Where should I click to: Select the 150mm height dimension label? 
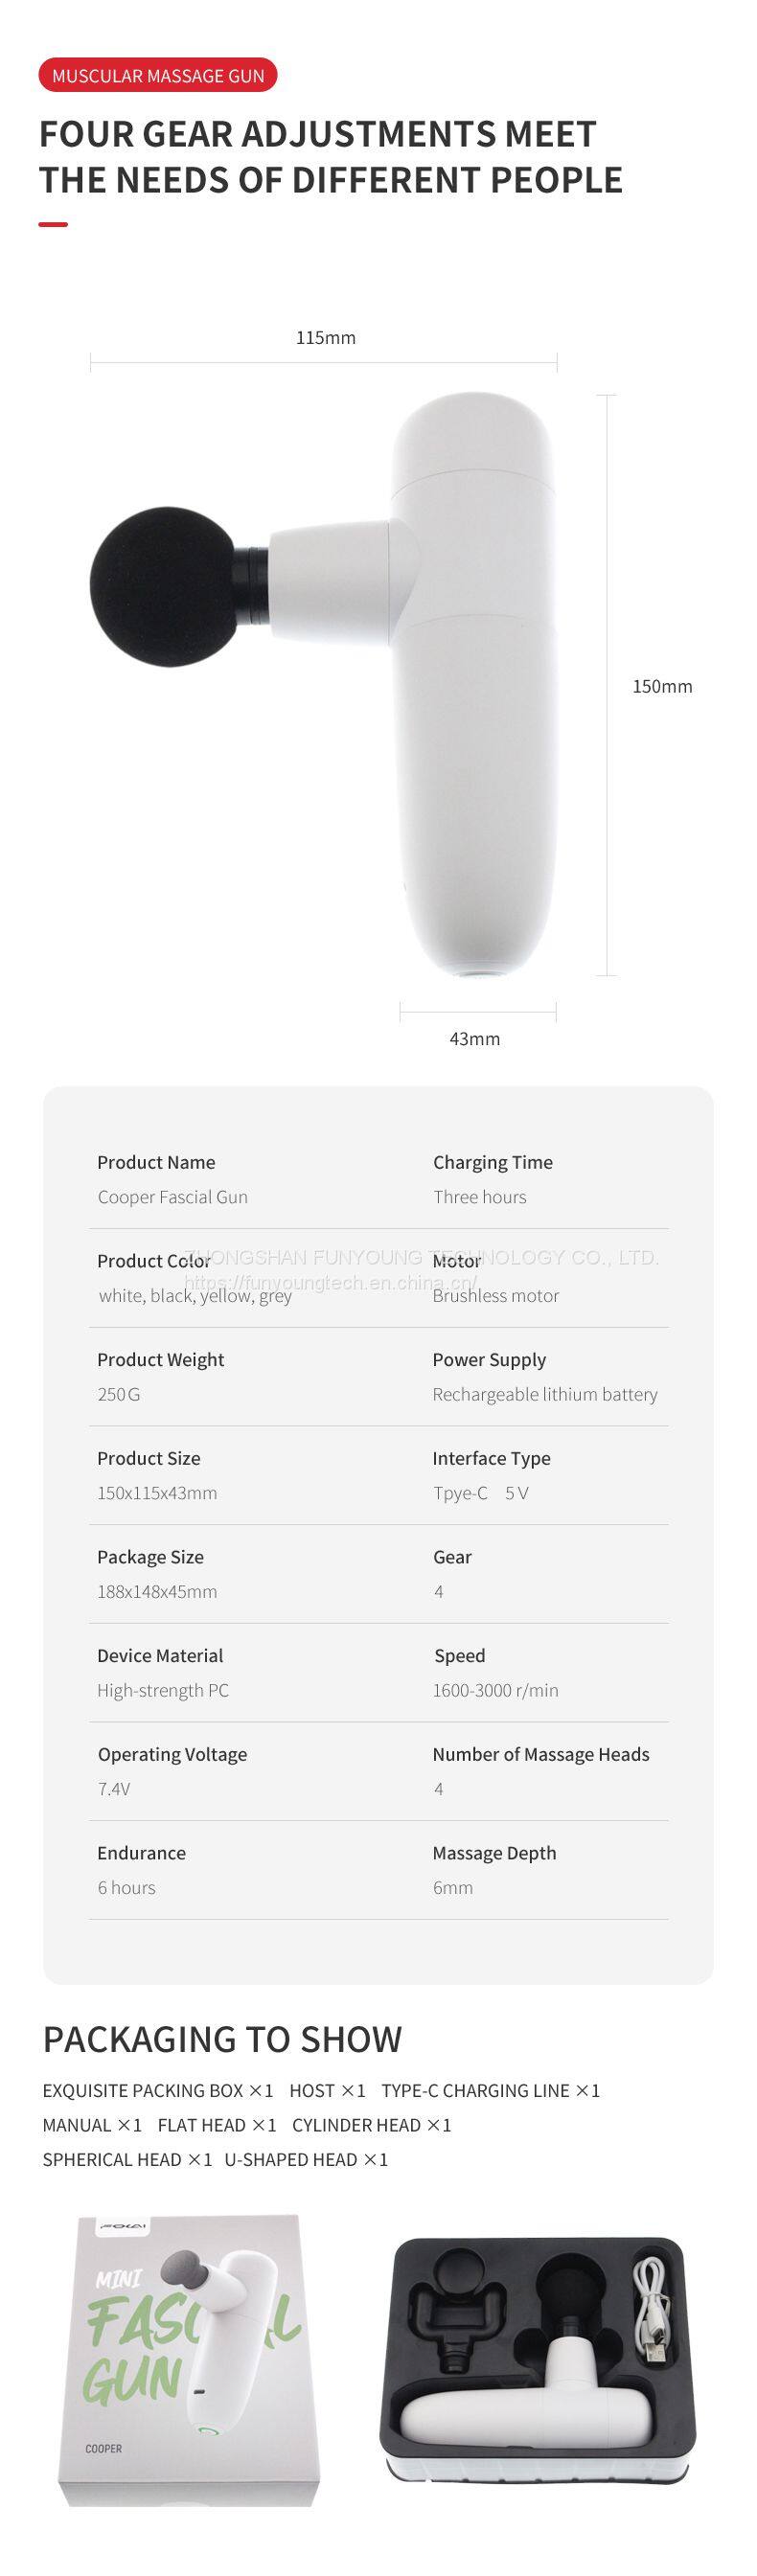point(661,686)
